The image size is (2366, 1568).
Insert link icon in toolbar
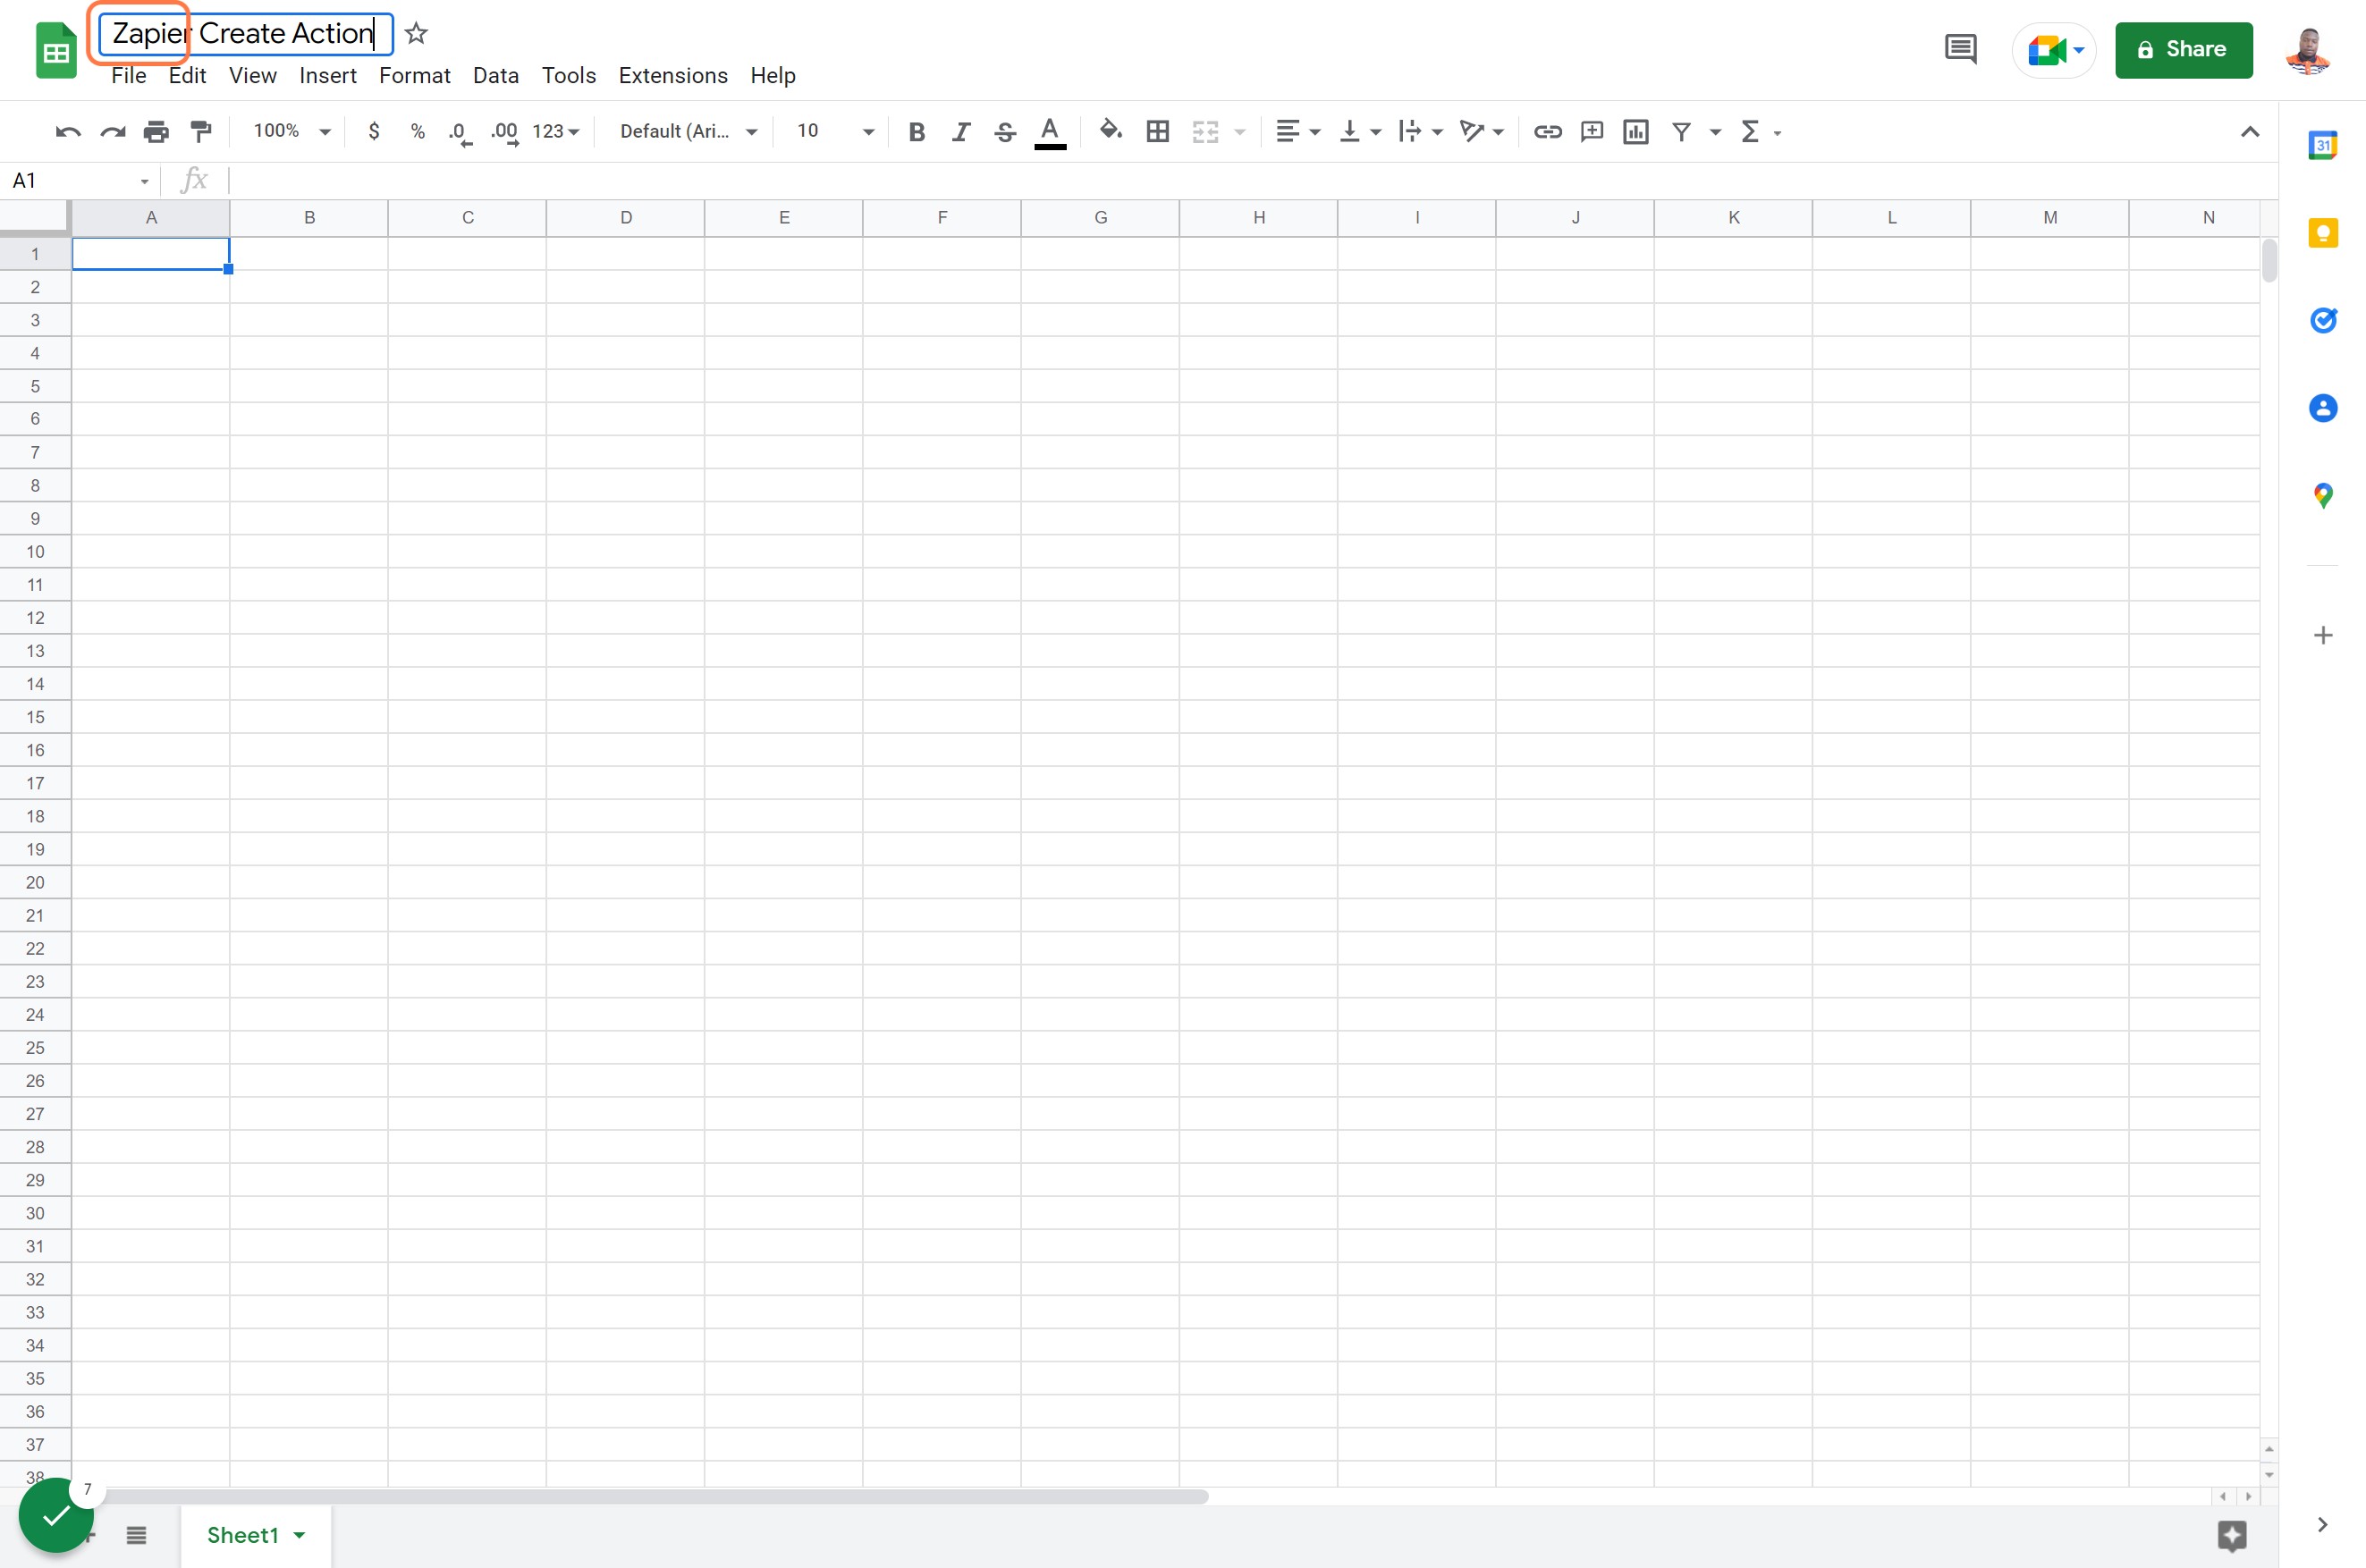tap(1547, 131)
